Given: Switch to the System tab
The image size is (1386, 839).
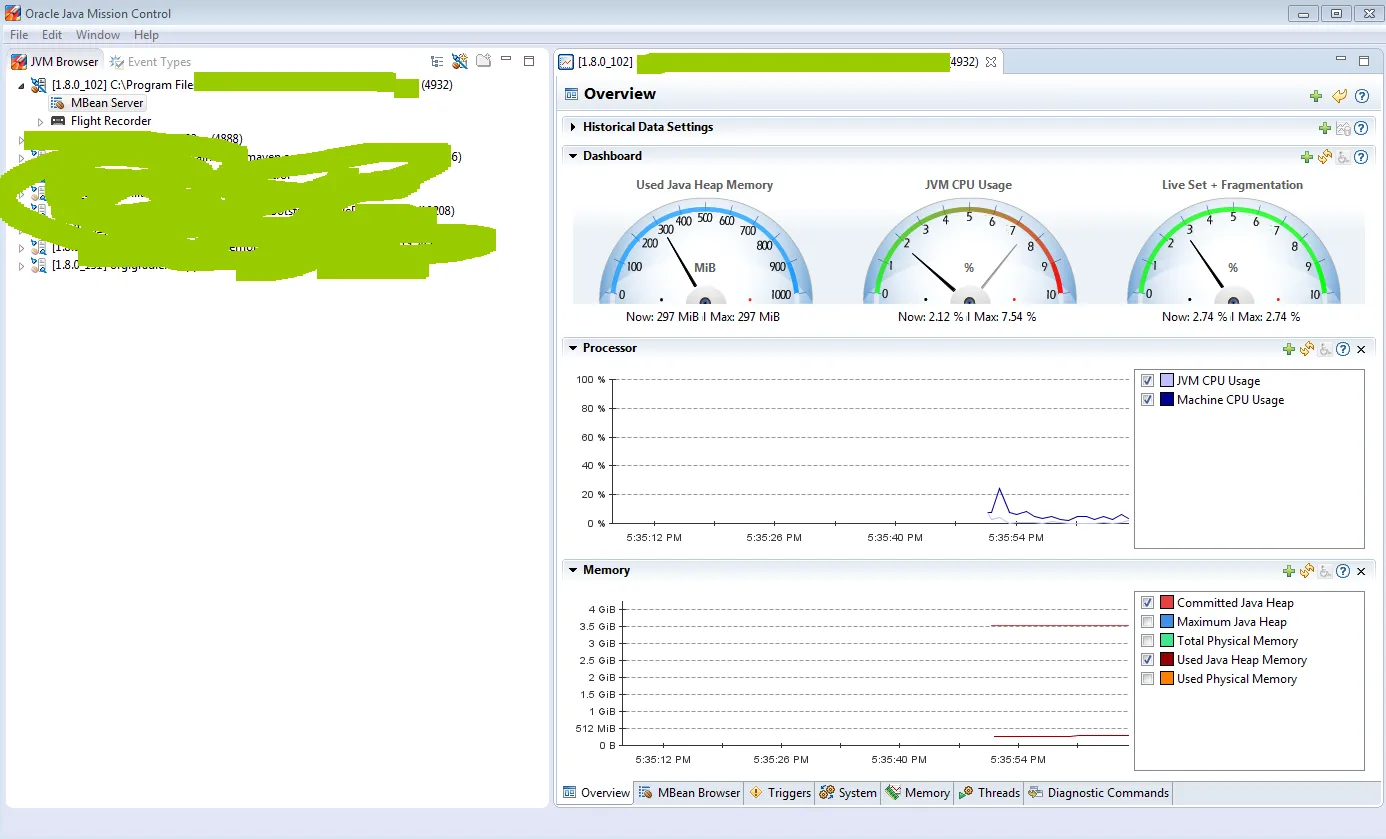Looking at the screenshot, I should 848,793.
